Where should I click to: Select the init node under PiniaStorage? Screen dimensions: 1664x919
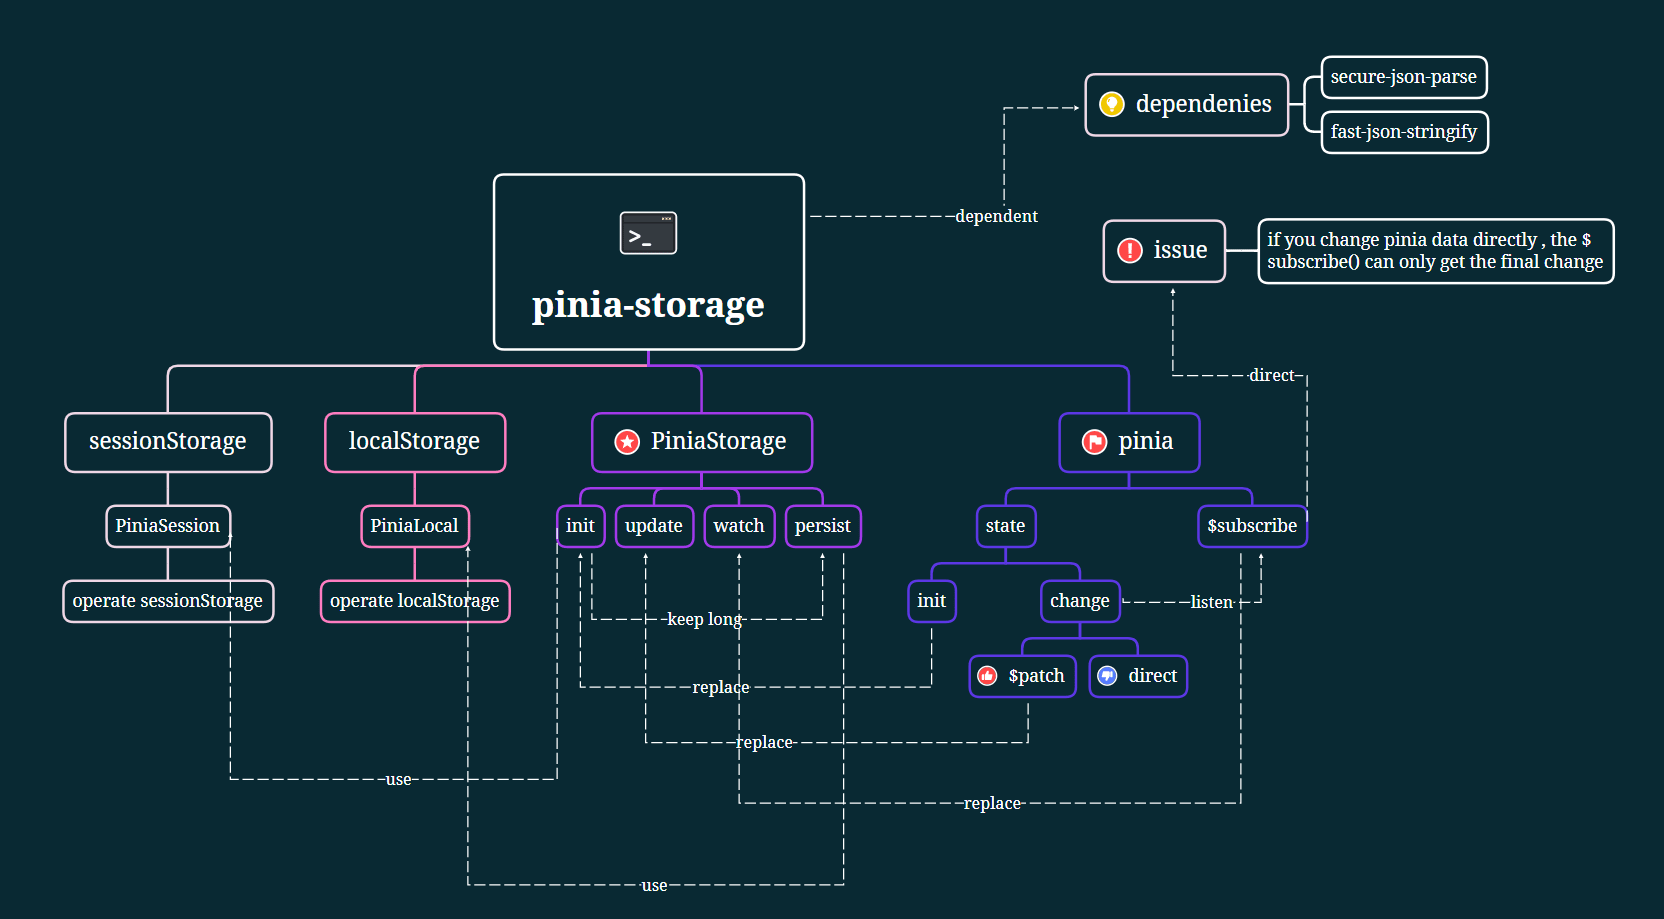pyautogui.click(x=580, y=526)
